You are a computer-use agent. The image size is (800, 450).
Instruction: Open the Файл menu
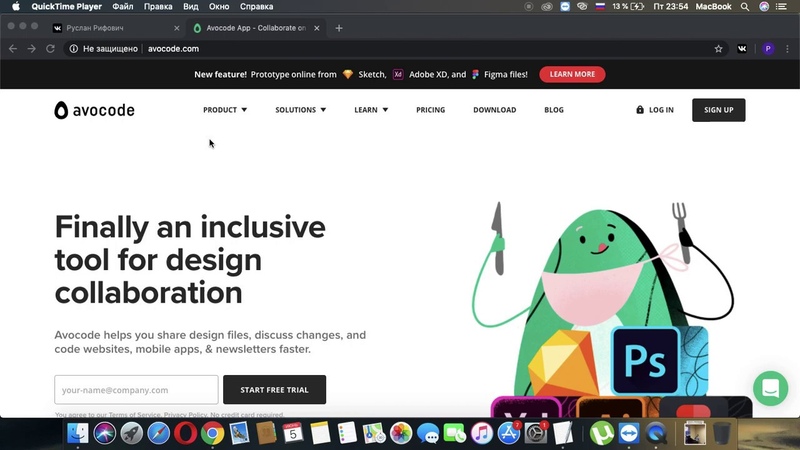pos(122,7)
